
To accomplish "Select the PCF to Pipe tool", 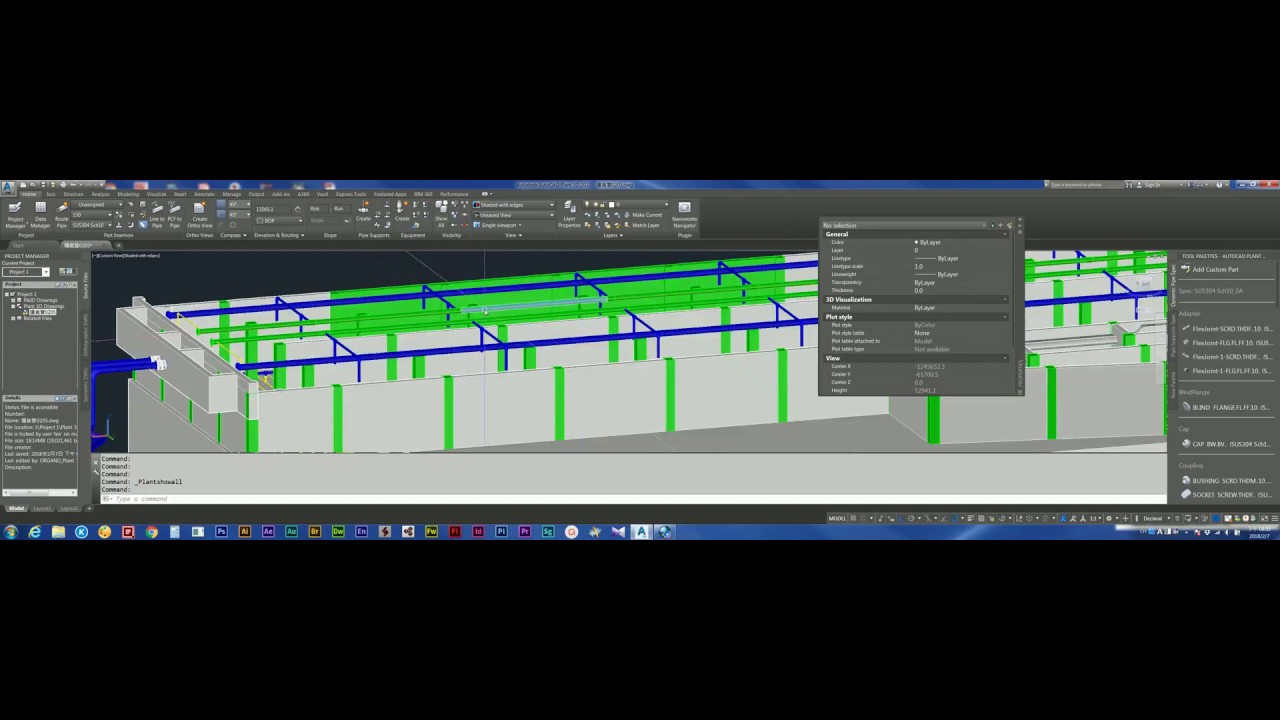I will (175, 215).
